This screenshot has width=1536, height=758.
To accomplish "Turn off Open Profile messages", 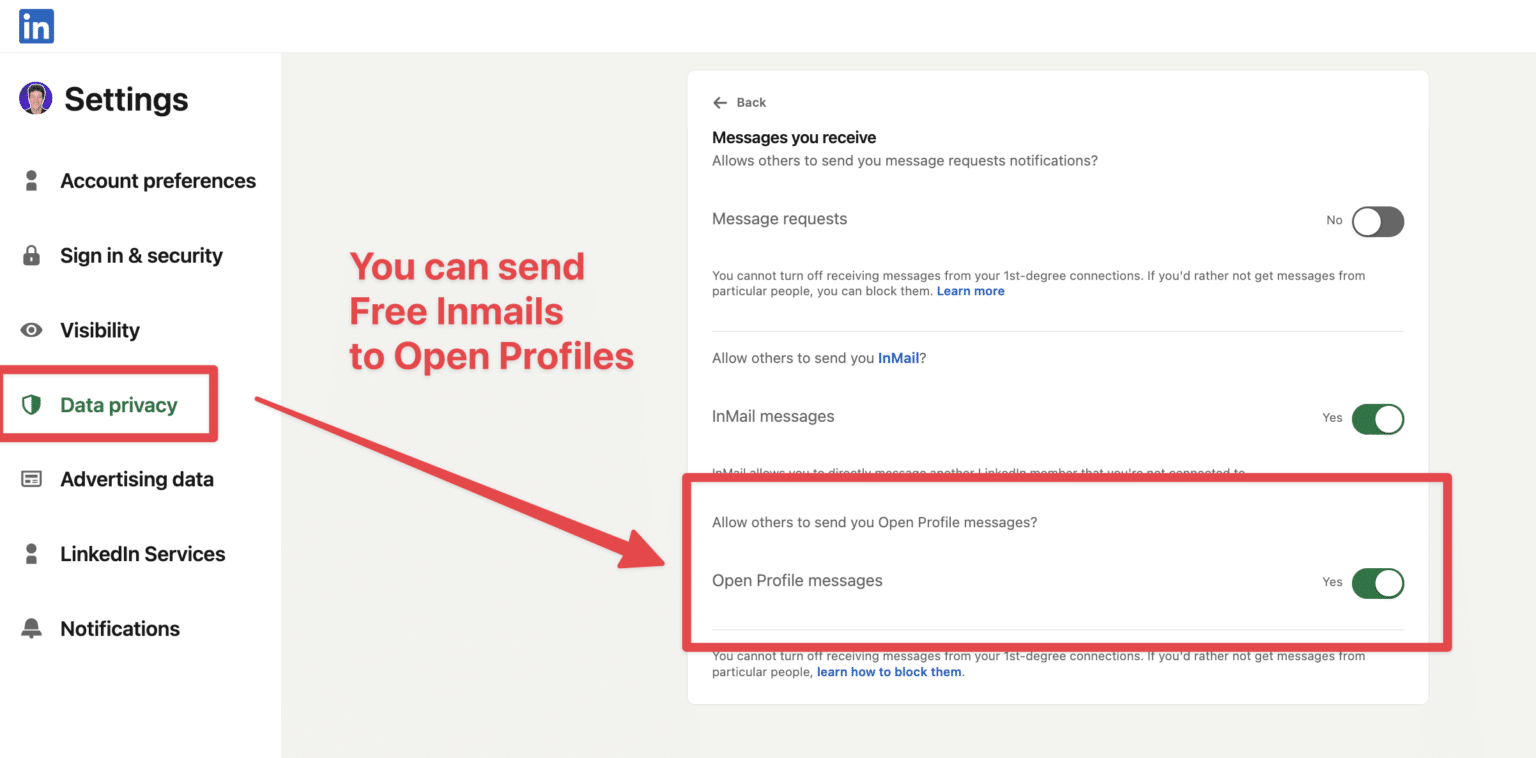I will [1379, 583].
